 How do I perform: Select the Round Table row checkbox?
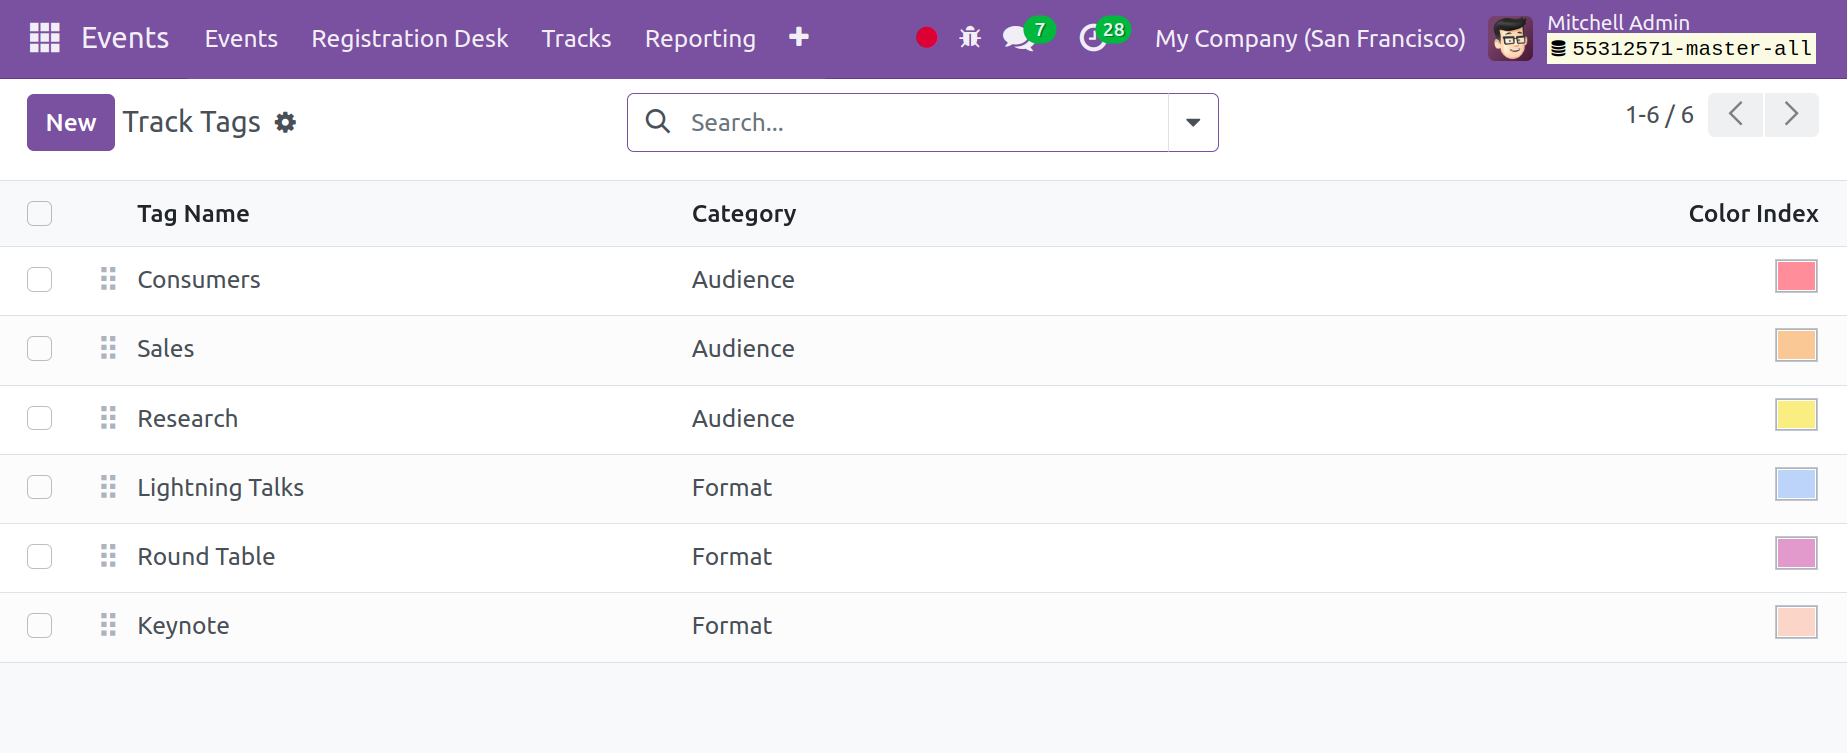[x=40, y=556]
